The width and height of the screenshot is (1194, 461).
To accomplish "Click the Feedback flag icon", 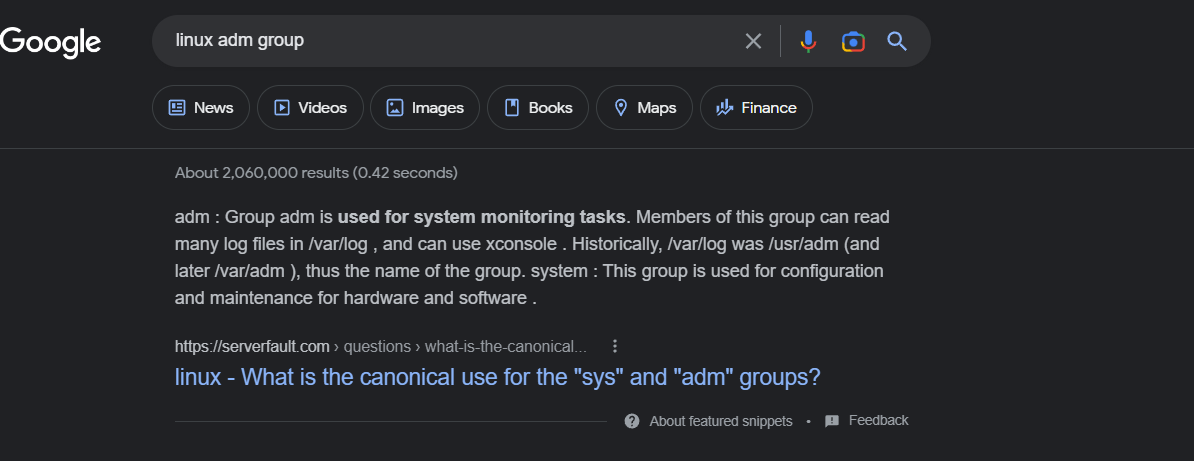I will (832, 421).
